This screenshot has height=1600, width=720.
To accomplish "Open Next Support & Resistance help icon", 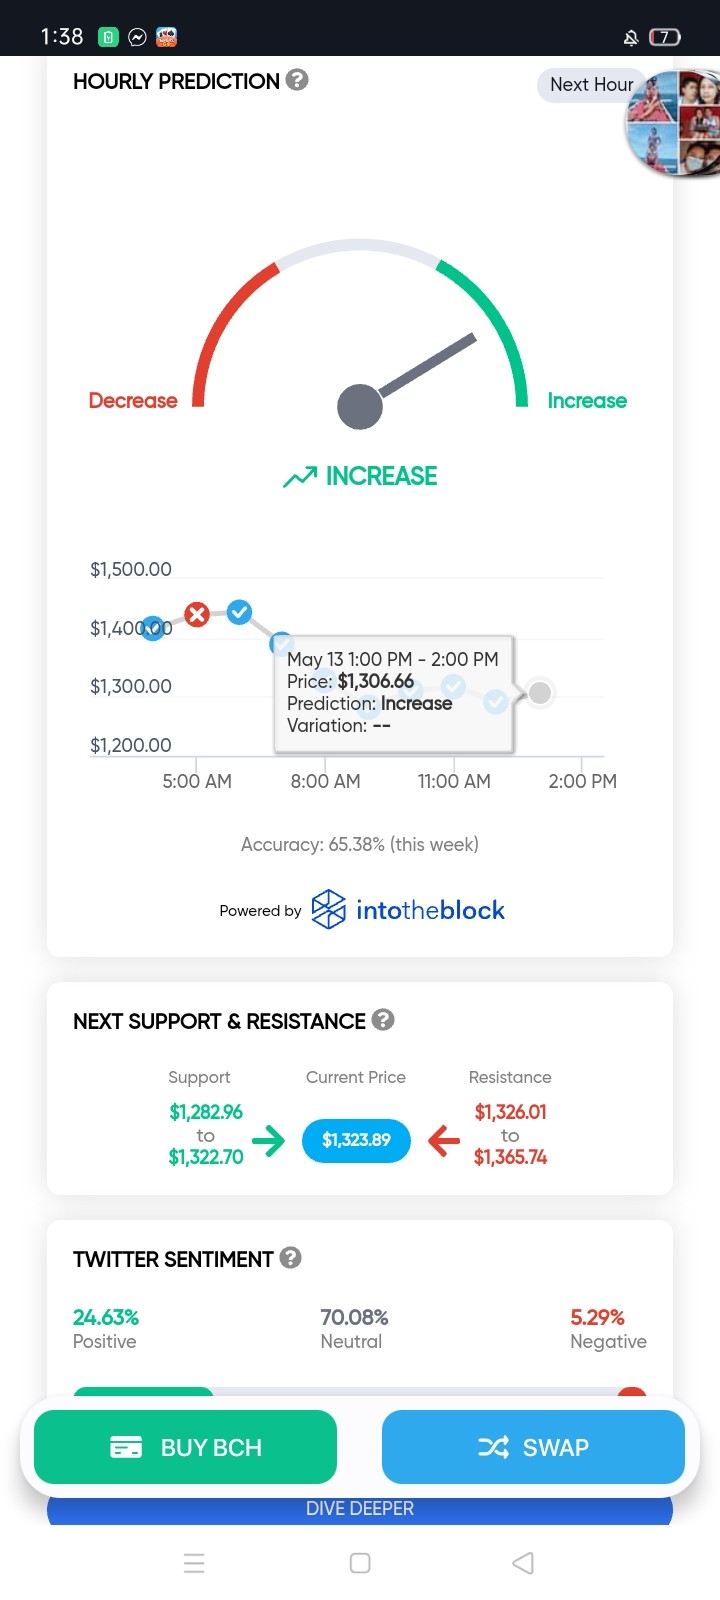I will [383, 1020].
